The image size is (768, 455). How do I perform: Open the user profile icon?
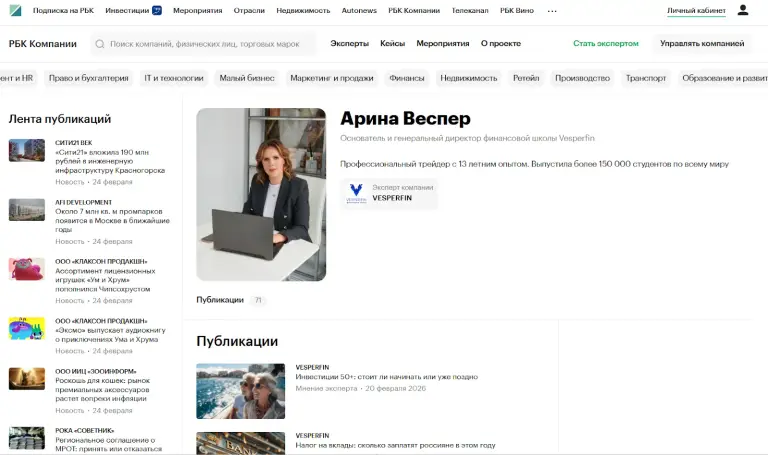(x=743, y=10)
